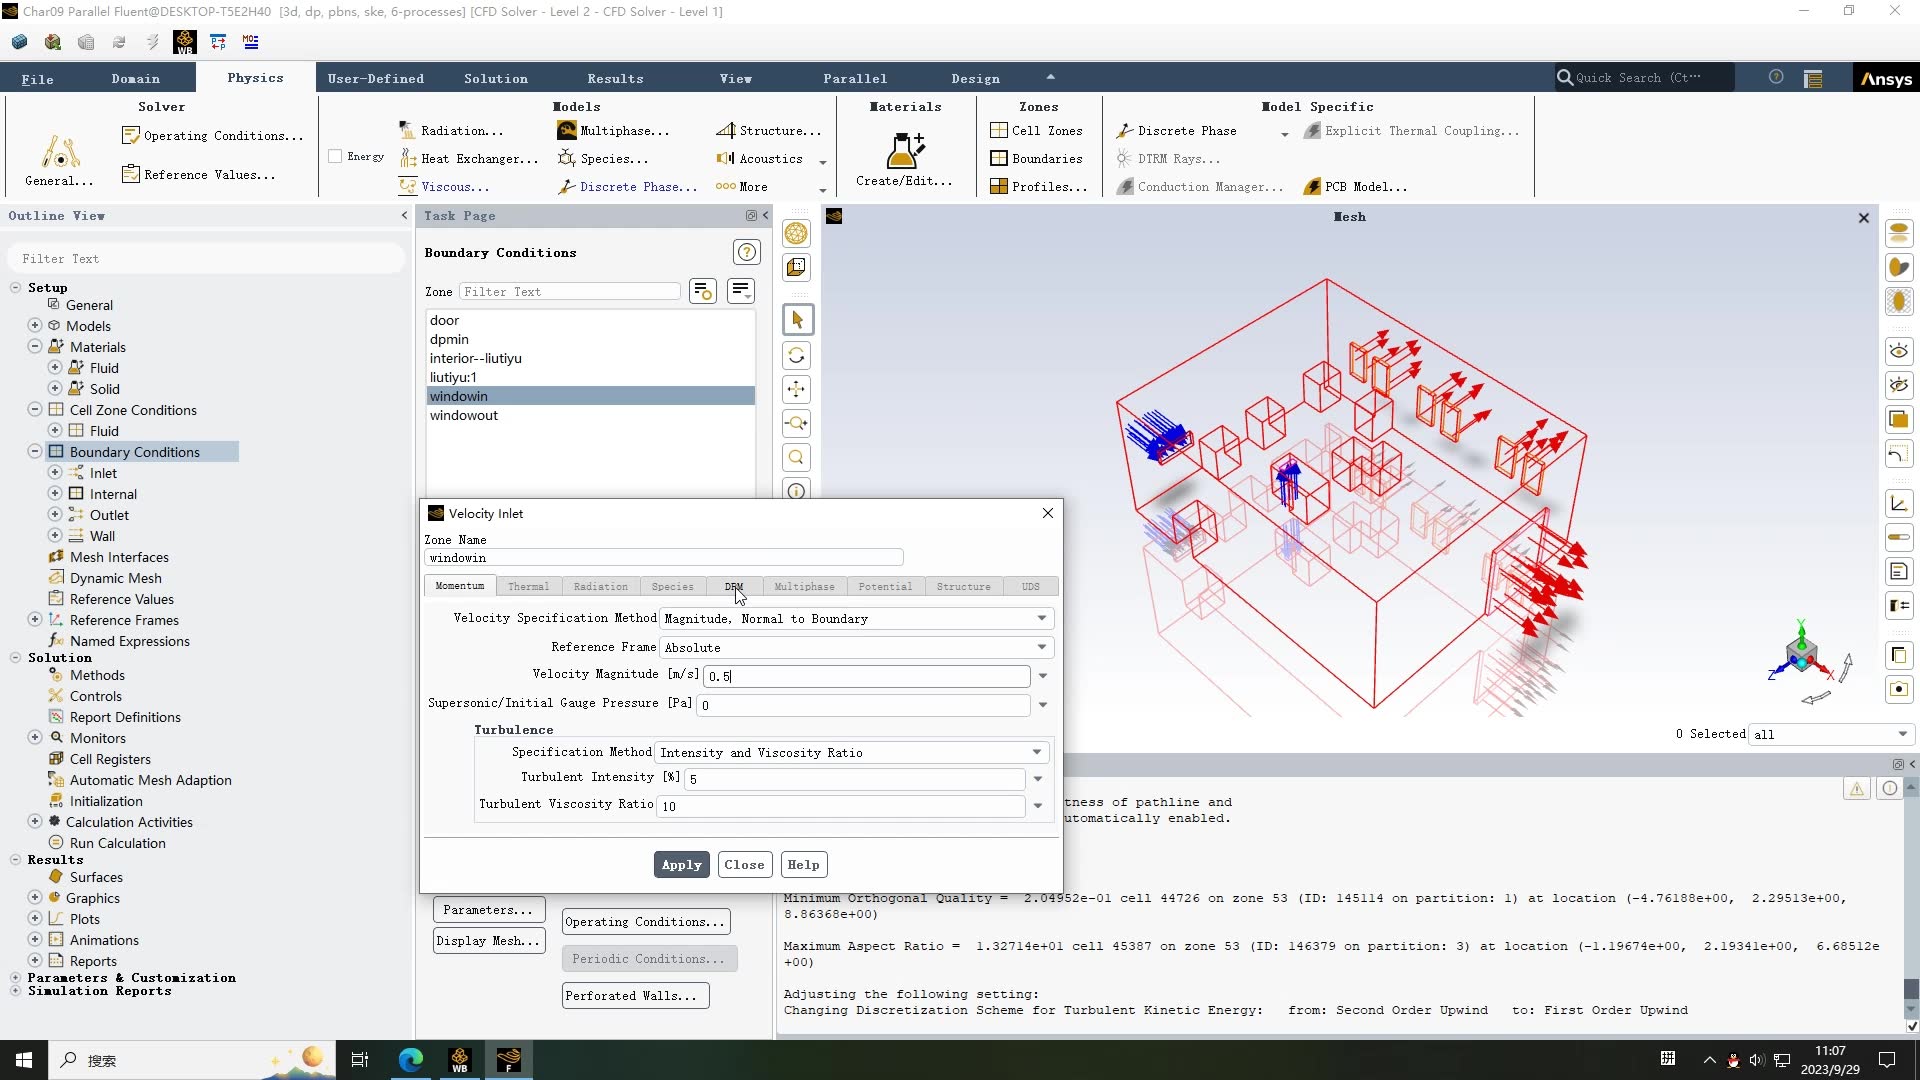Open the Thermal tab in the Velocity Inlet dialog
Screen dimensions: 1920x1080
tap(527, 587)
